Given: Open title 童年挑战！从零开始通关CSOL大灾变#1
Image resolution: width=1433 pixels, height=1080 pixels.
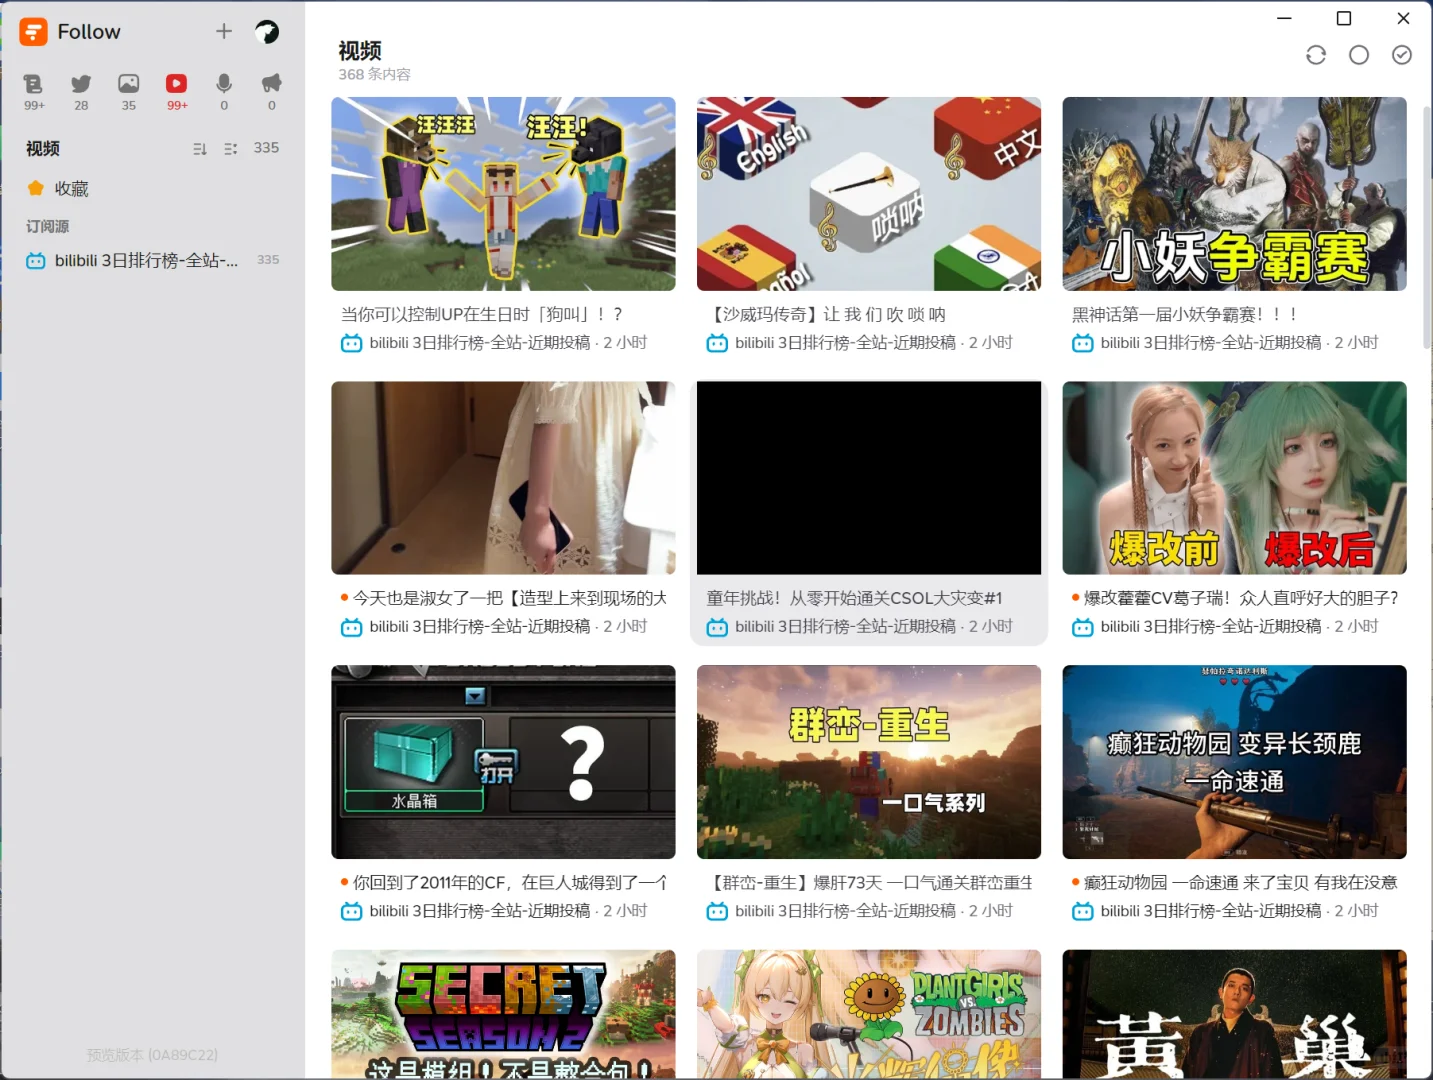Looking at the screenshot, I should point(855,599).
